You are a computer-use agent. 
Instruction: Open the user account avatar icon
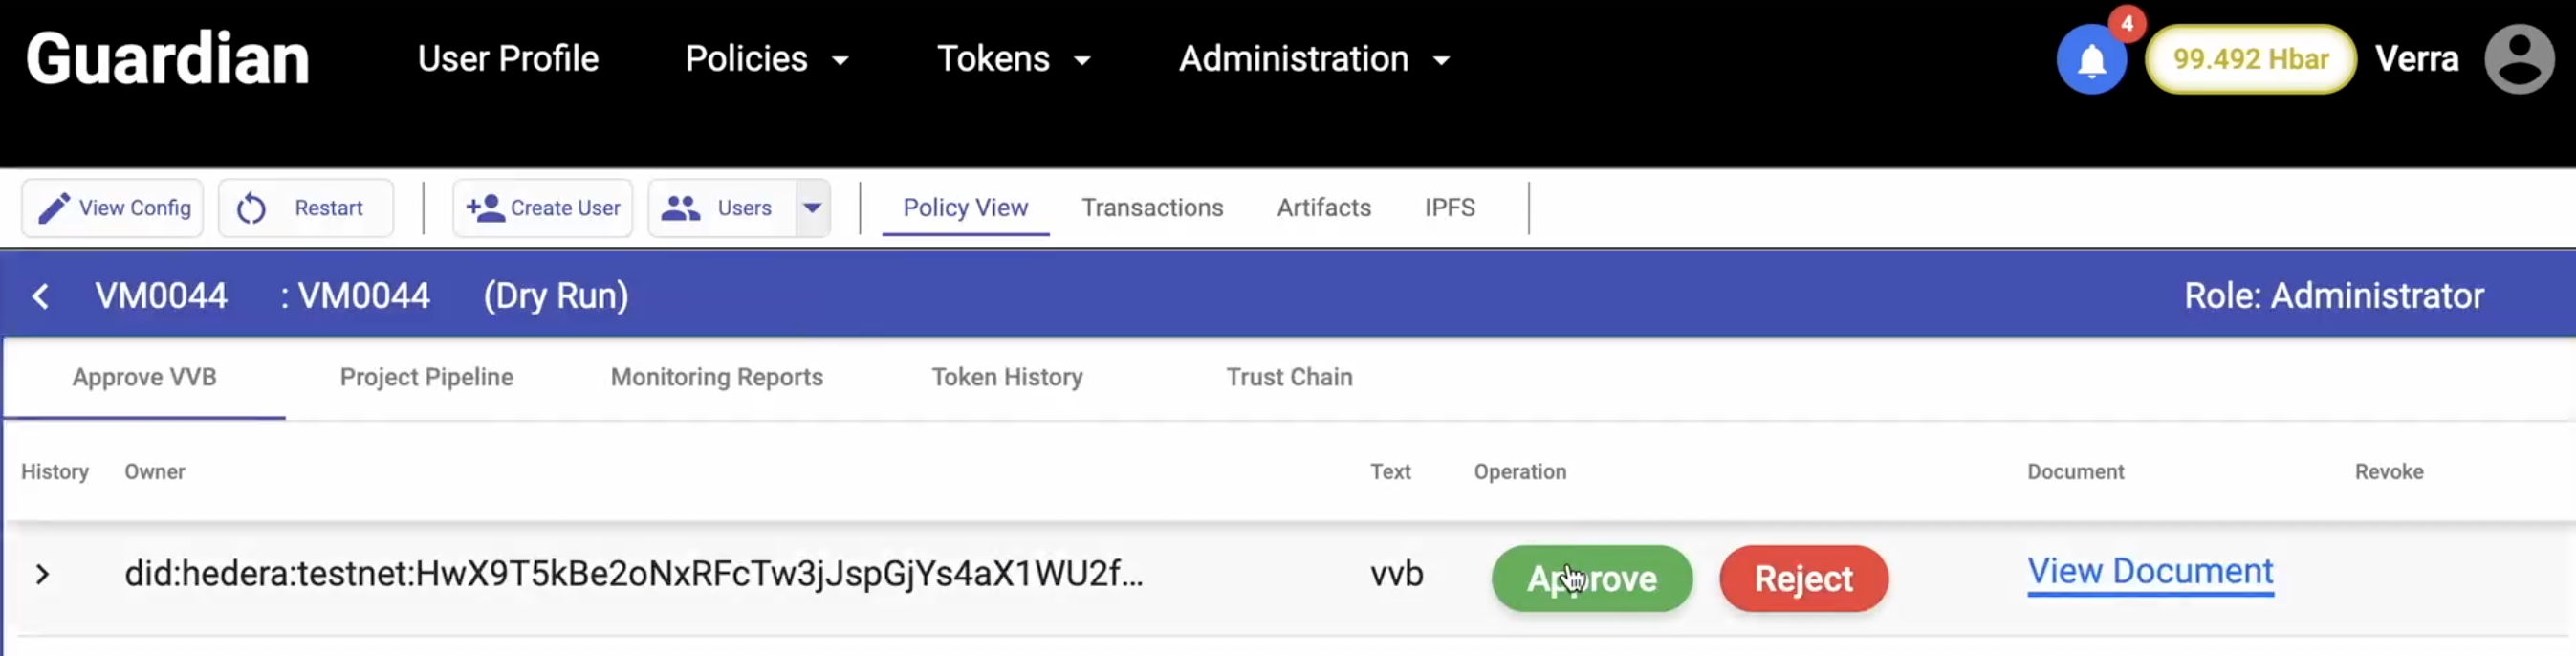(x=2519, y=60)
